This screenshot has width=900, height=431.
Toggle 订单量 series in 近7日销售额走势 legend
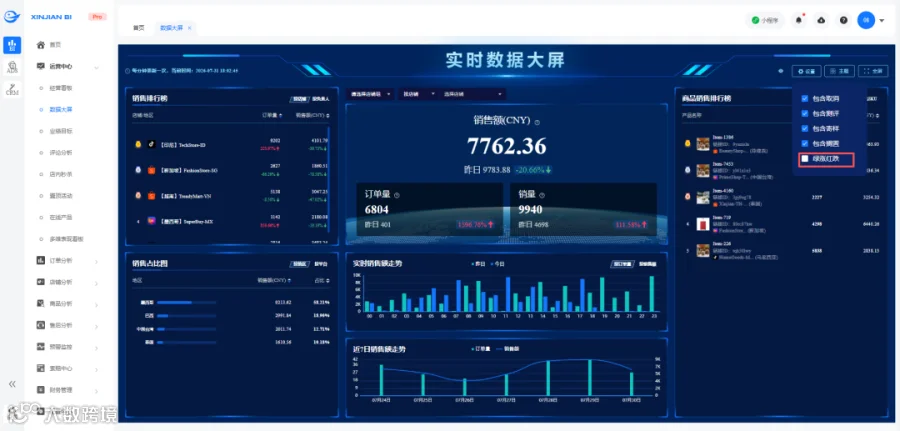point(480,349)
